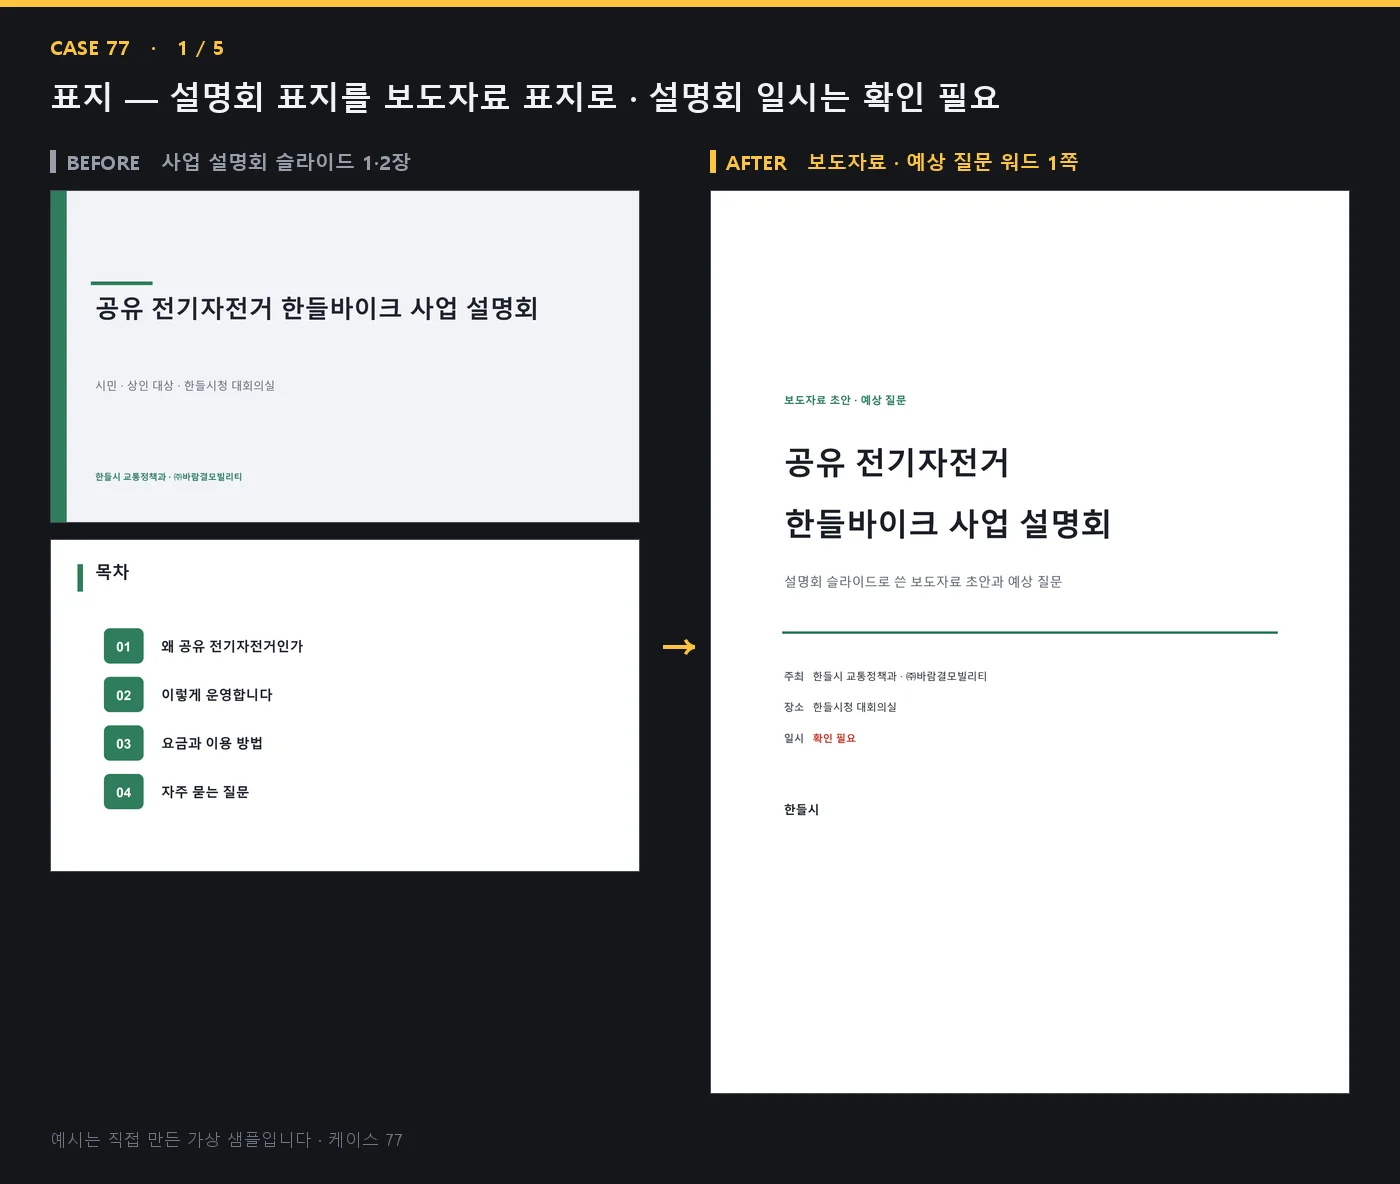The height and width of the screenshot is (1184, 1400).
Task: Select the '이렇게 운영합니다' entry
Action: (217, 695)
